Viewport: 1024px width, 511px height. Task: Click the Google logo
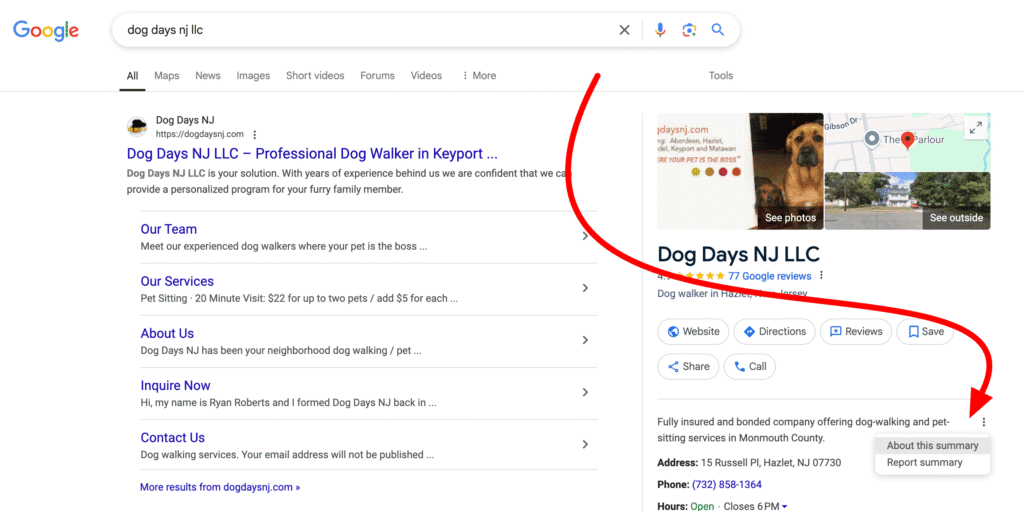pos(46,30)
